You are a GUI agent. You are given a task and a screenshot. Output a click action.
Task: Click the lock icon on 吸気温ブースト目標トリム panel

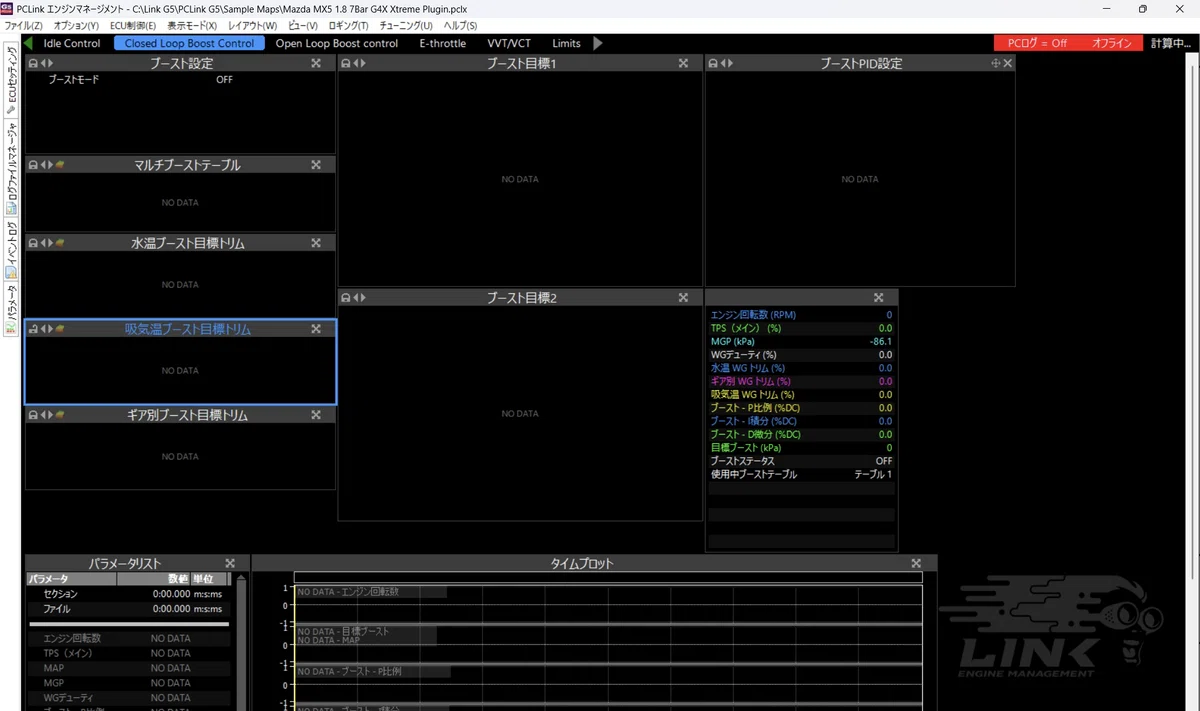(x=33, y=329)
